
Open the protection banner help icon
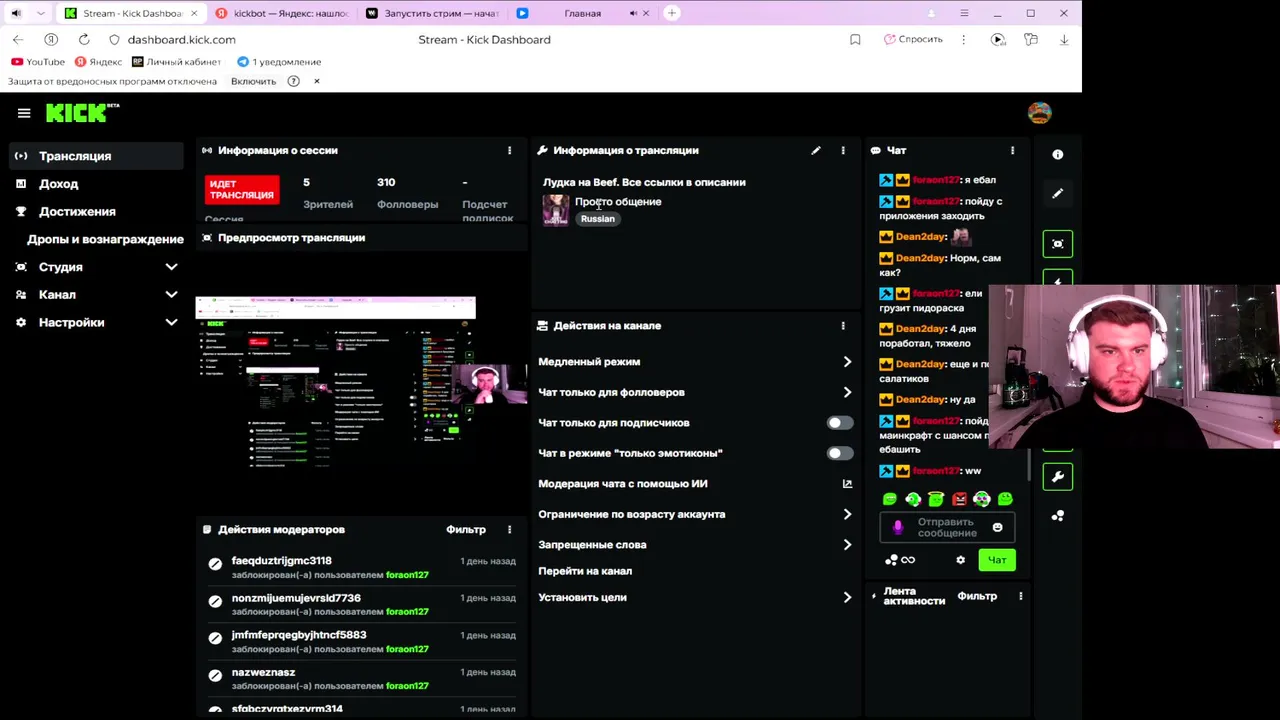(293, 81)
